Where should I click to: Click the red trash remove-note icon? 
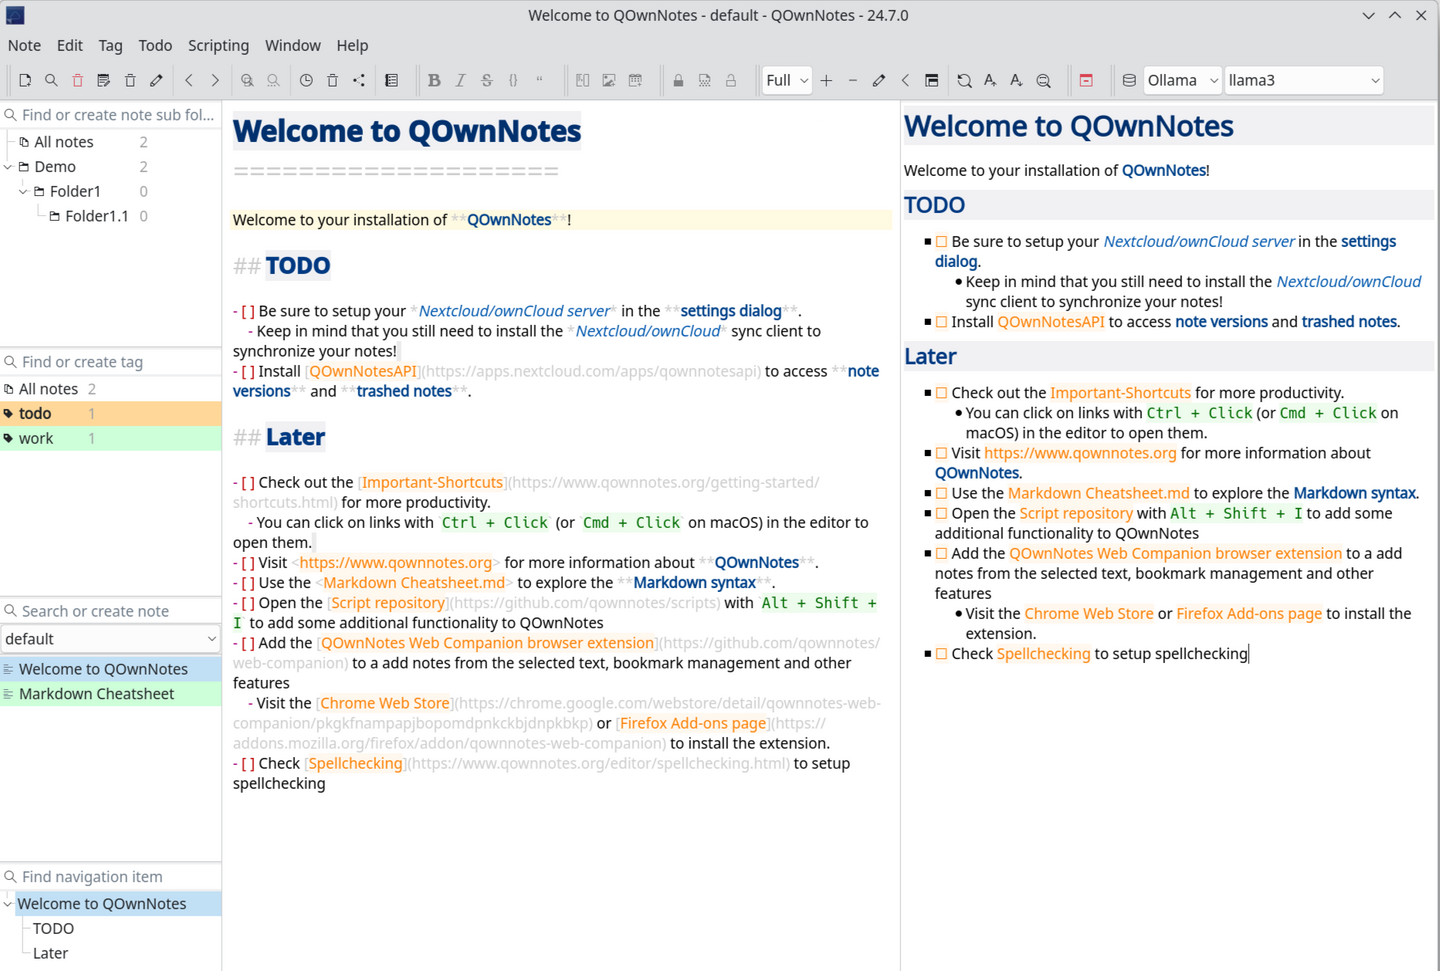point(77,80)
